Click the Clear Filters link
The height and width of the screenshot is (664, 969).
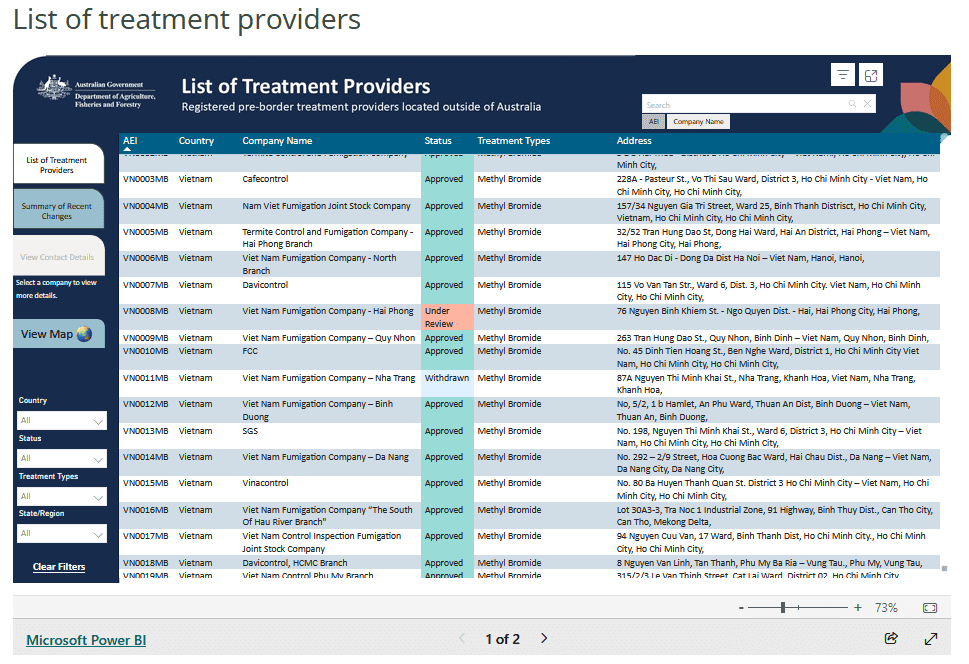59,567
